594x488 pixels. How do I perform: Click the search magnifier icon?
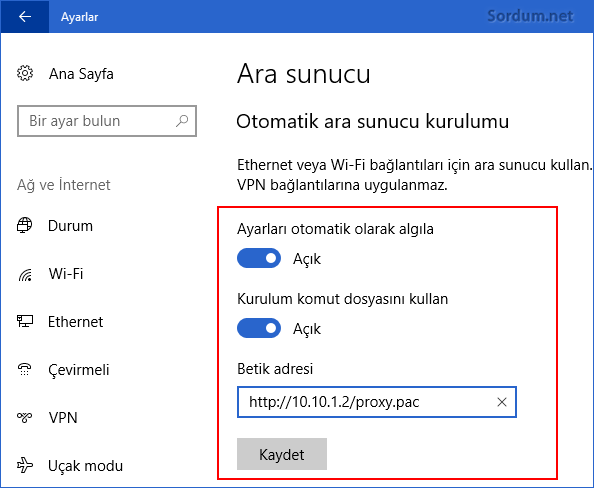(182, 121)
